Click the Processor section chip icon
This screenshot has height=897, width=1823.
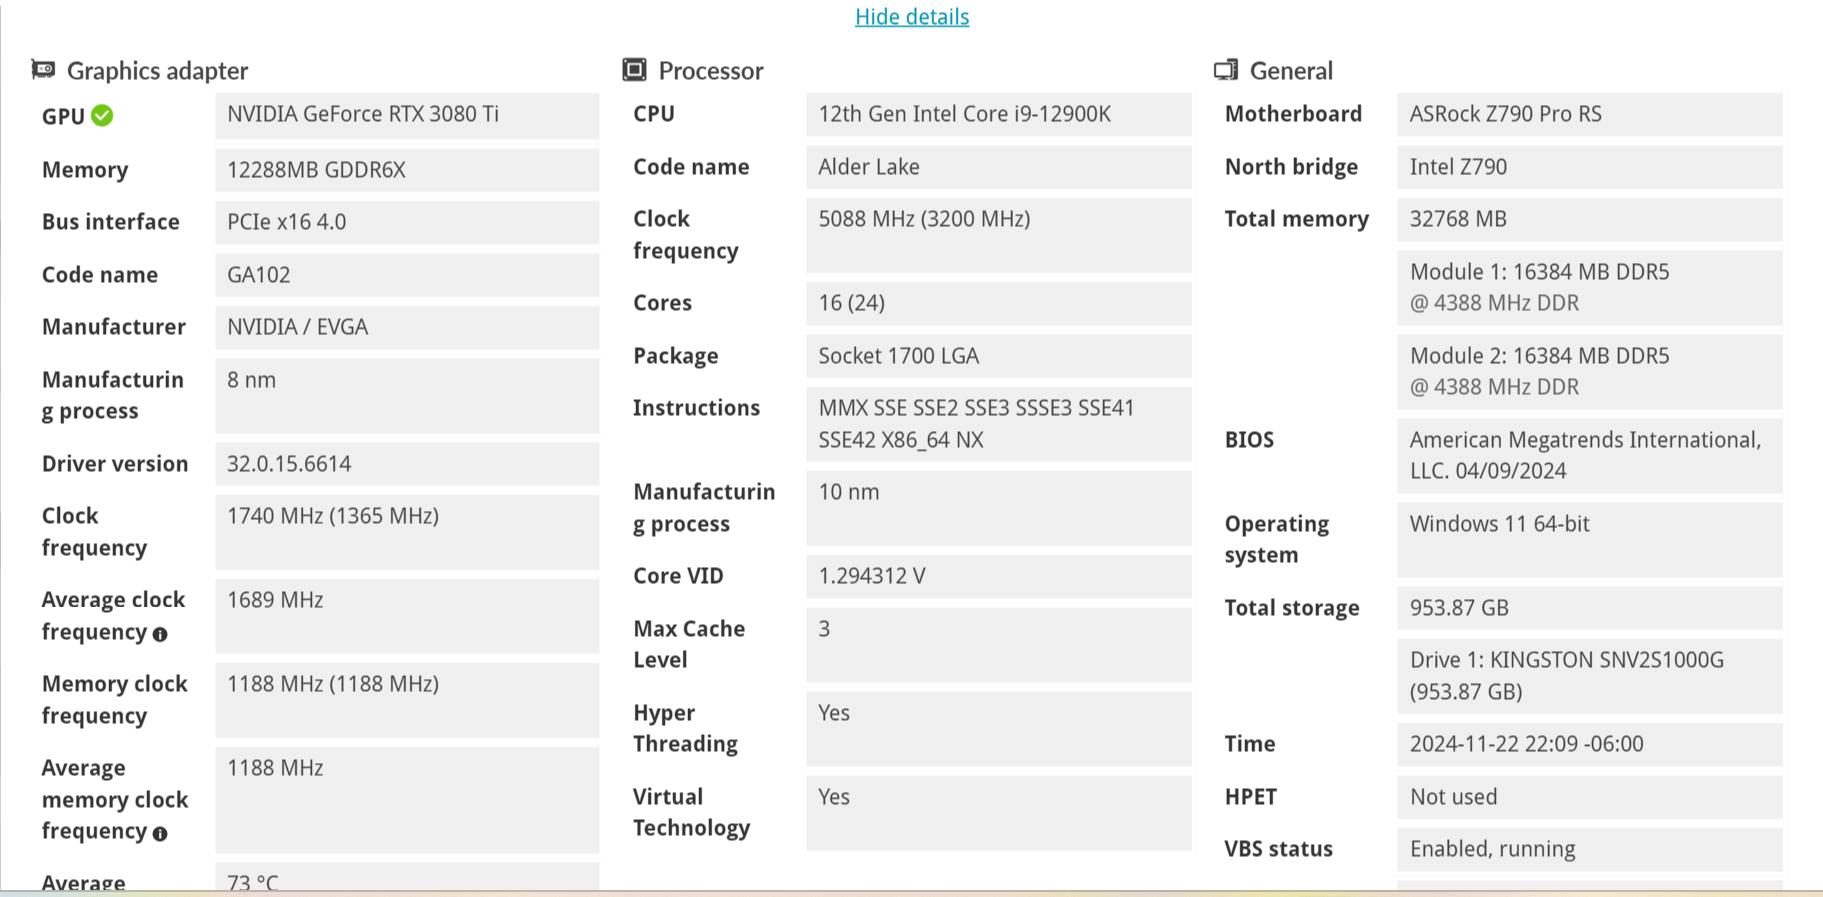(634, 69)
